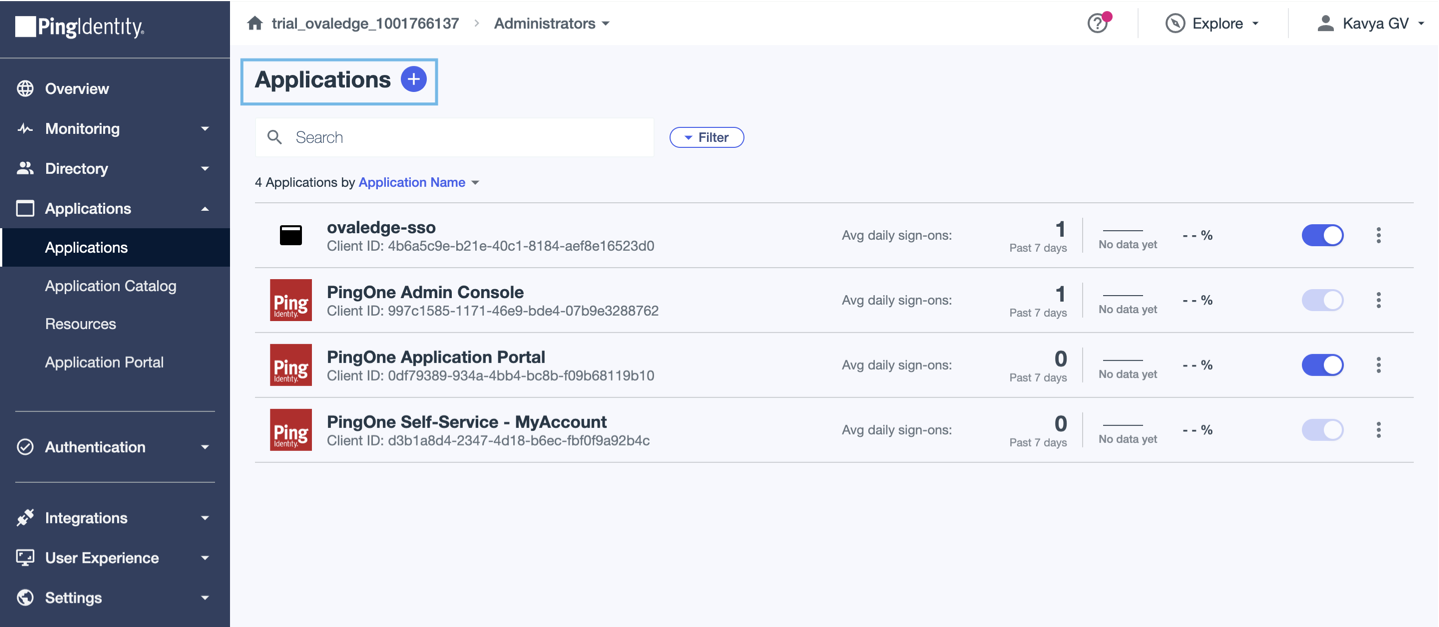The width and height of the screenshot is (1439, 627).
Task: Collapse the Applications sidebar arrow
Action: (x=205, y=209)
